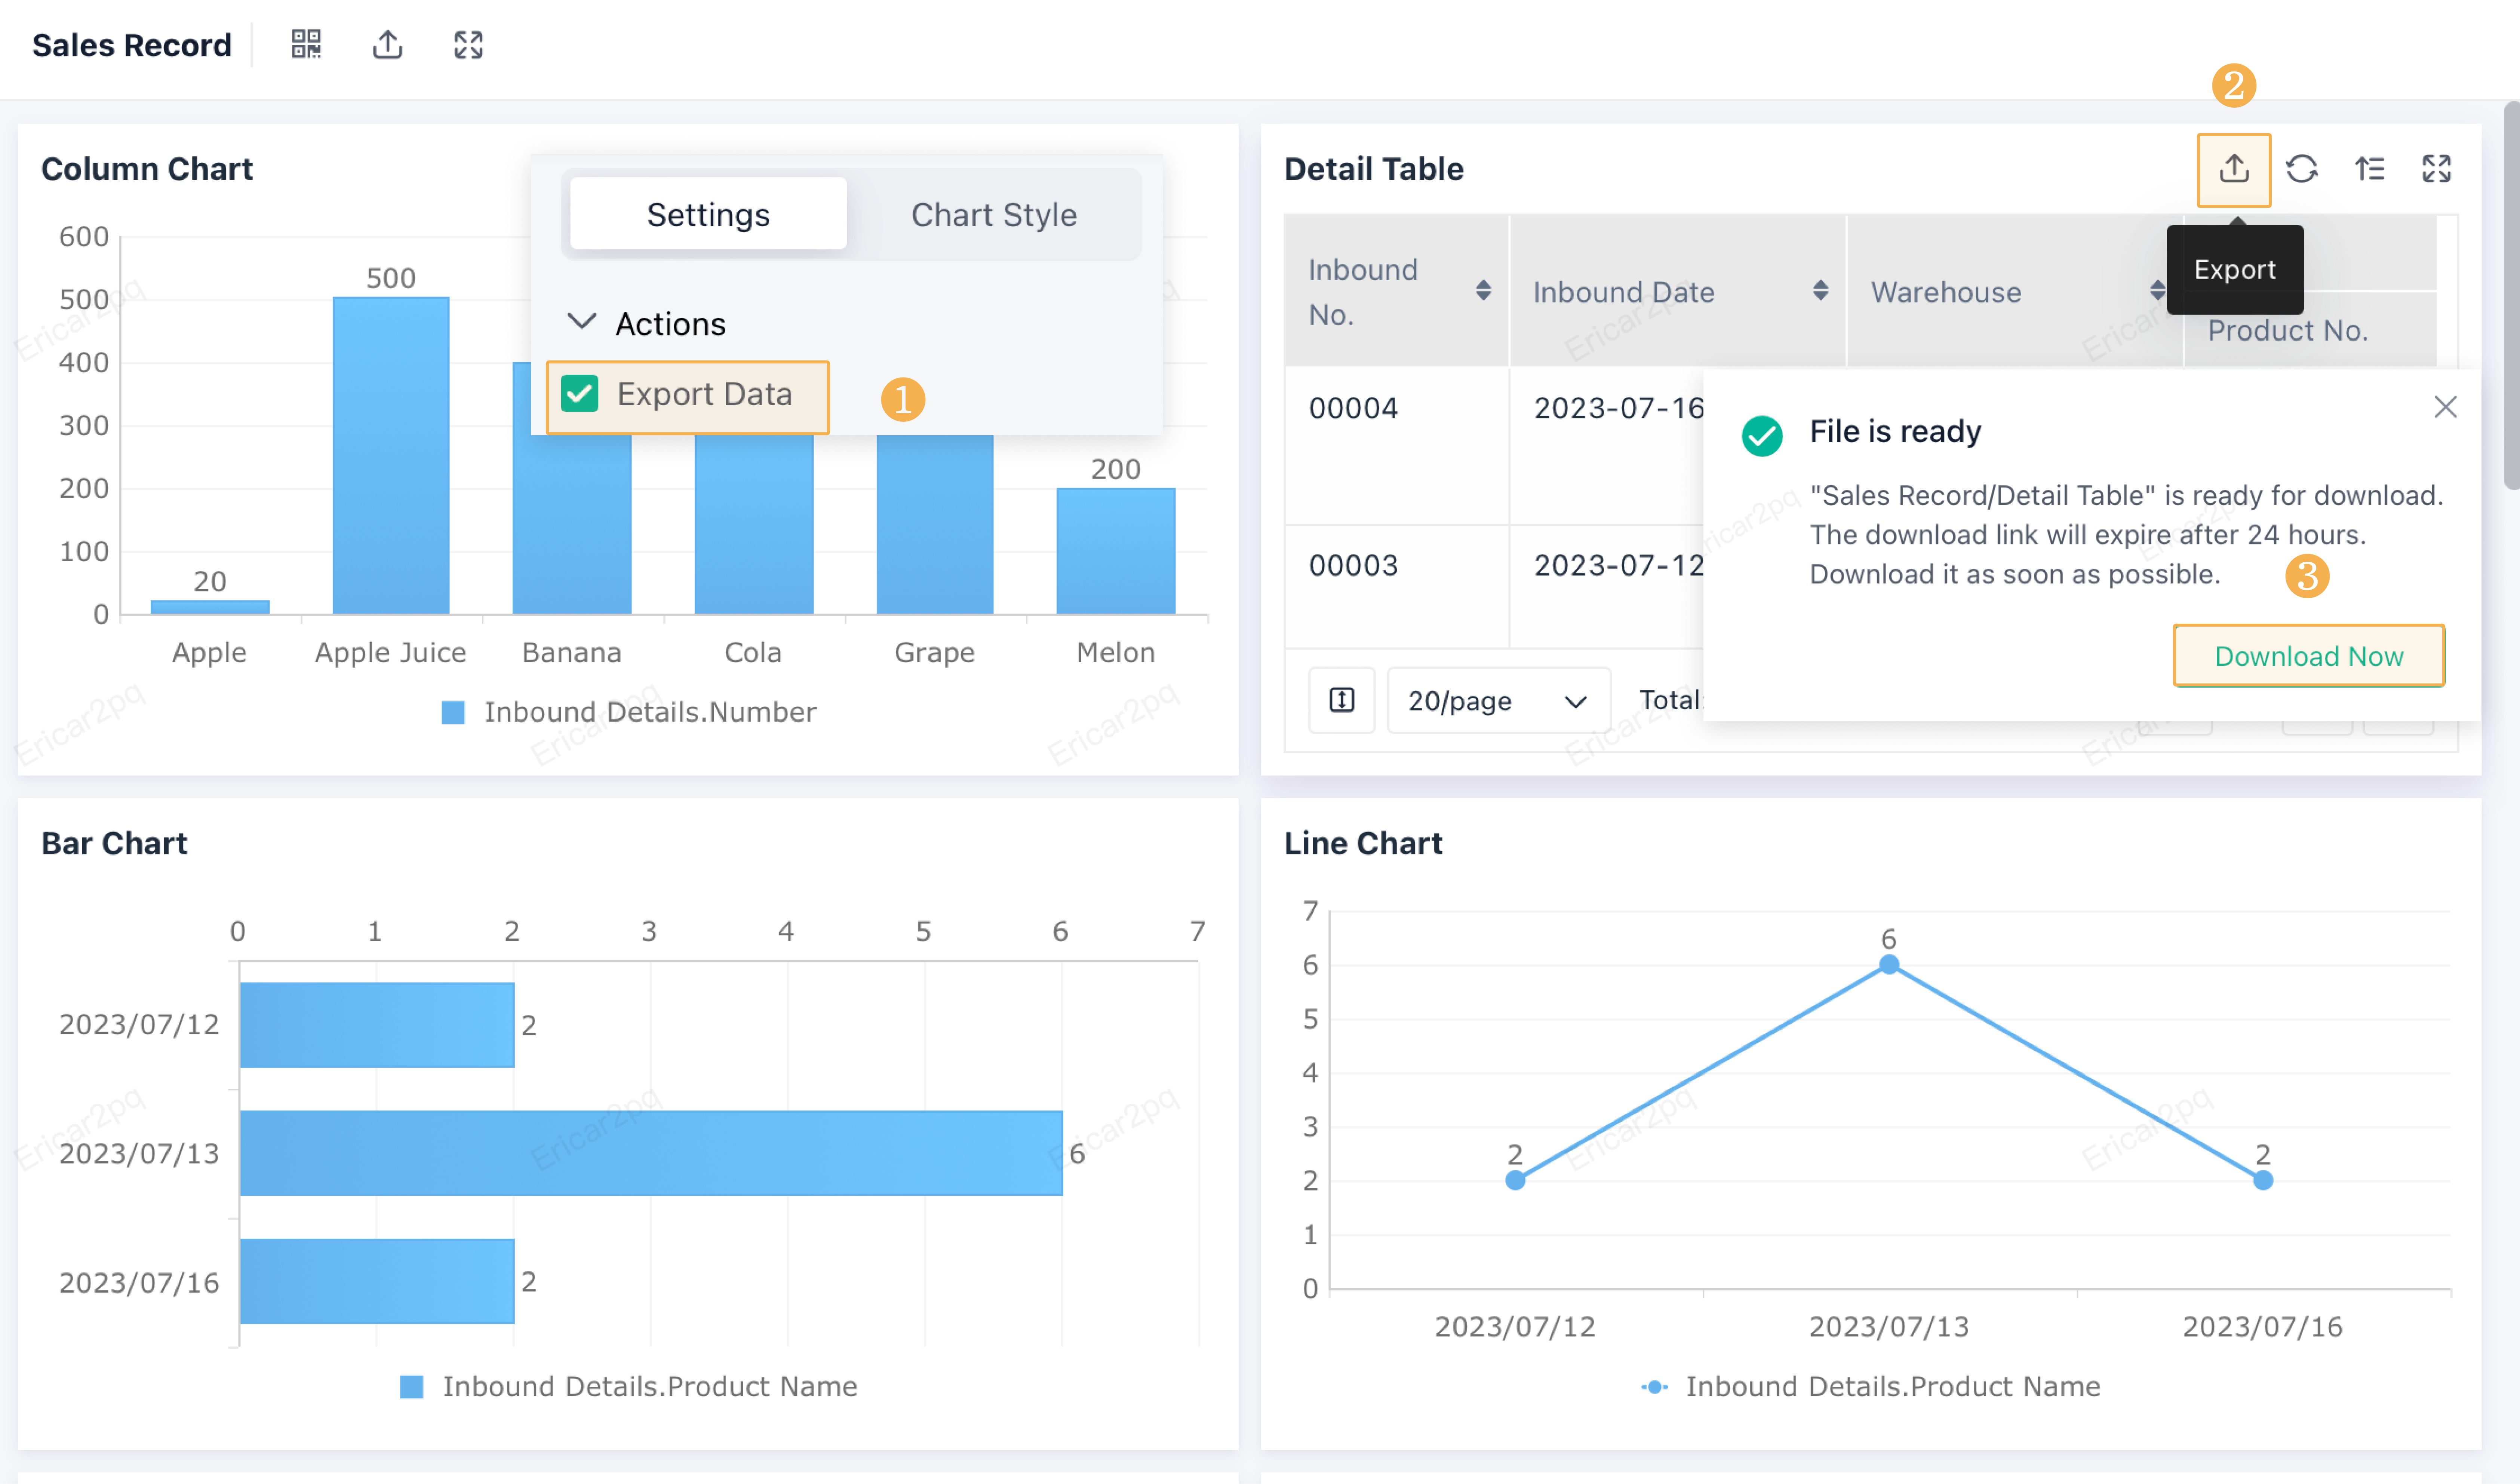The width and height of the screenshot is (2520, 1484).
Task: Click the Download Now button
Action: (x=2309, y=656)
